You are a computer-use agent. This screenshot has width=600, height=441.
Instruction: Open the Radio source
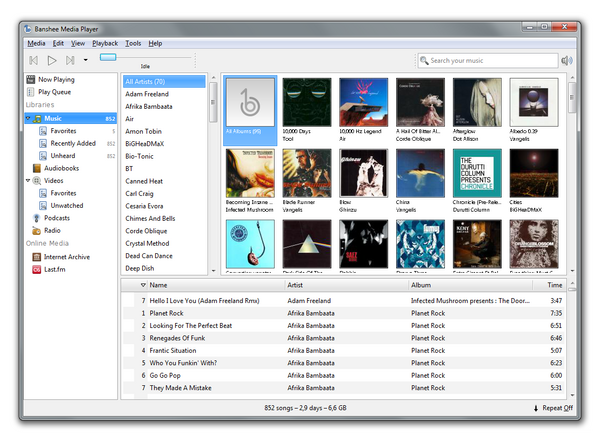click(x=71, y=230)
